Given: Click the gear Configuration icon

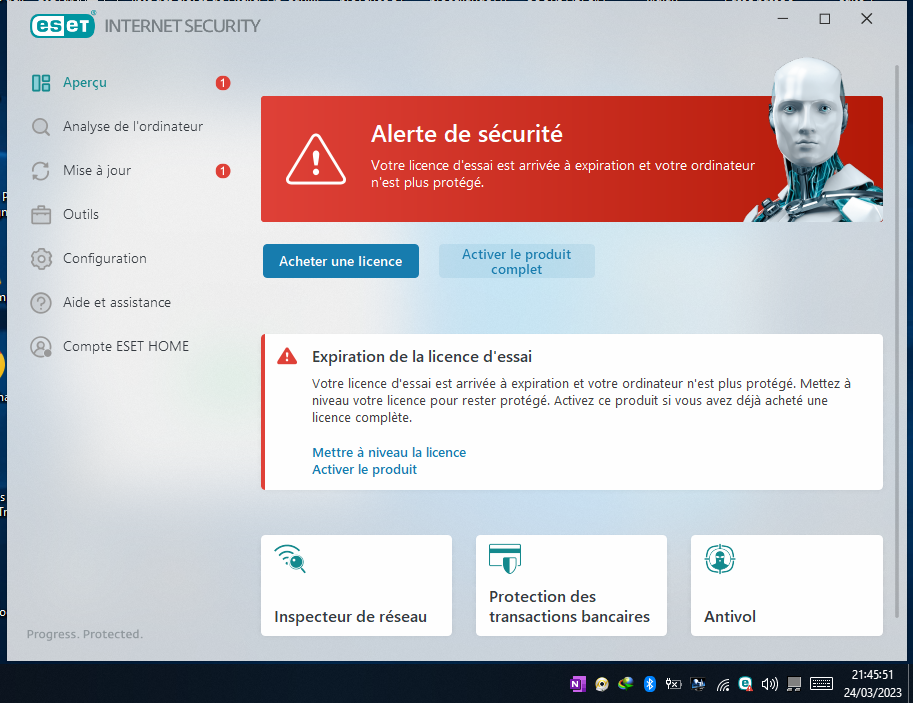Looking at the screenshot, I should (x=41, y=258).
